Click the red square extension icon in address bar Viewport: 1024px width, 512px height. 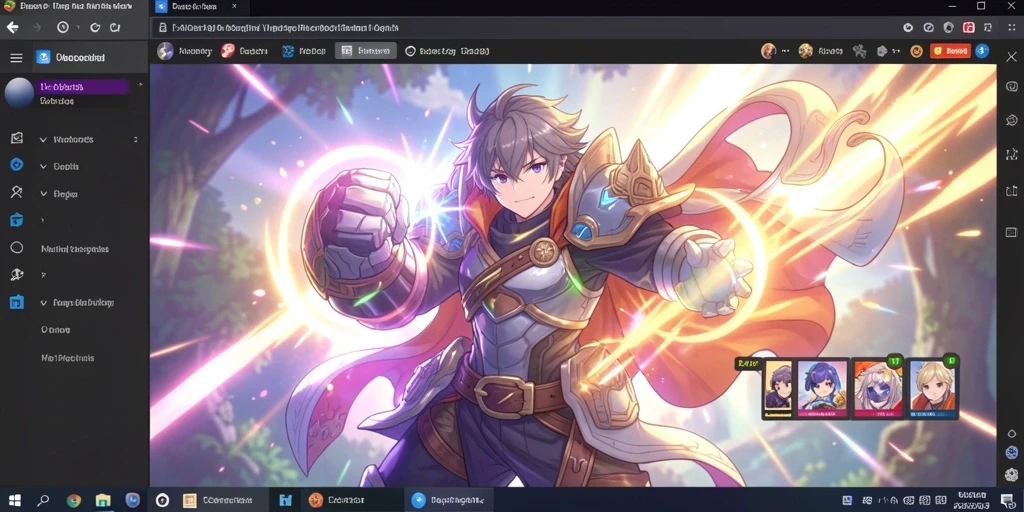pyautogui.click(x=968, y=27)
